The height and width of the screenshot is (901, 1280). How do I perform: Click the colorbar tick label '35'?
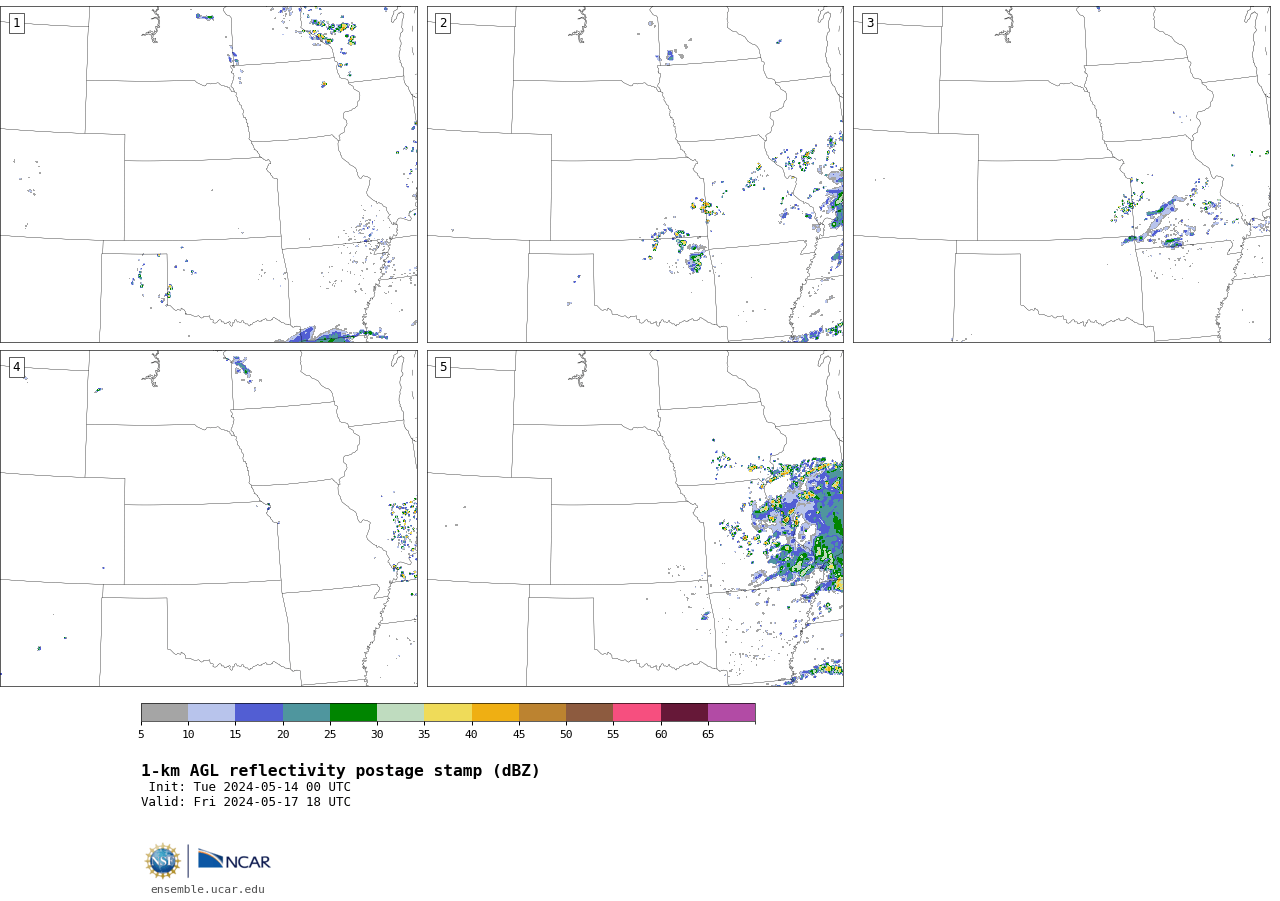424,735
